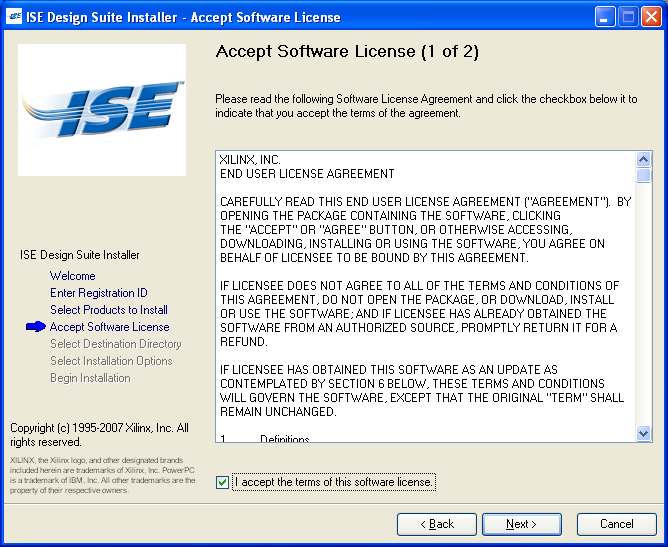The width and height of the screenshot is (668, 547).
Task: Click the Select Installation Options step
Action: pyautogui.click(x=111, y=361)
